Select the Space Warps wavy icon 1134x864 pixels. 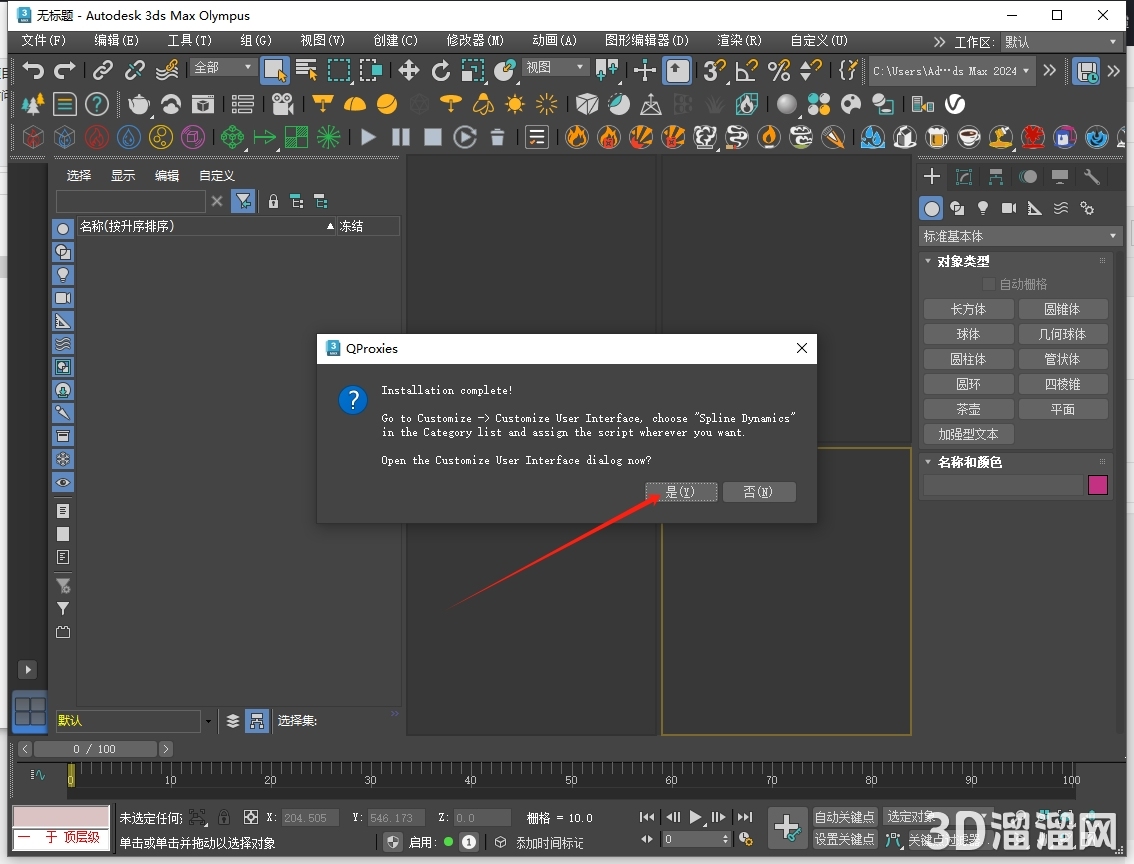1060,208
